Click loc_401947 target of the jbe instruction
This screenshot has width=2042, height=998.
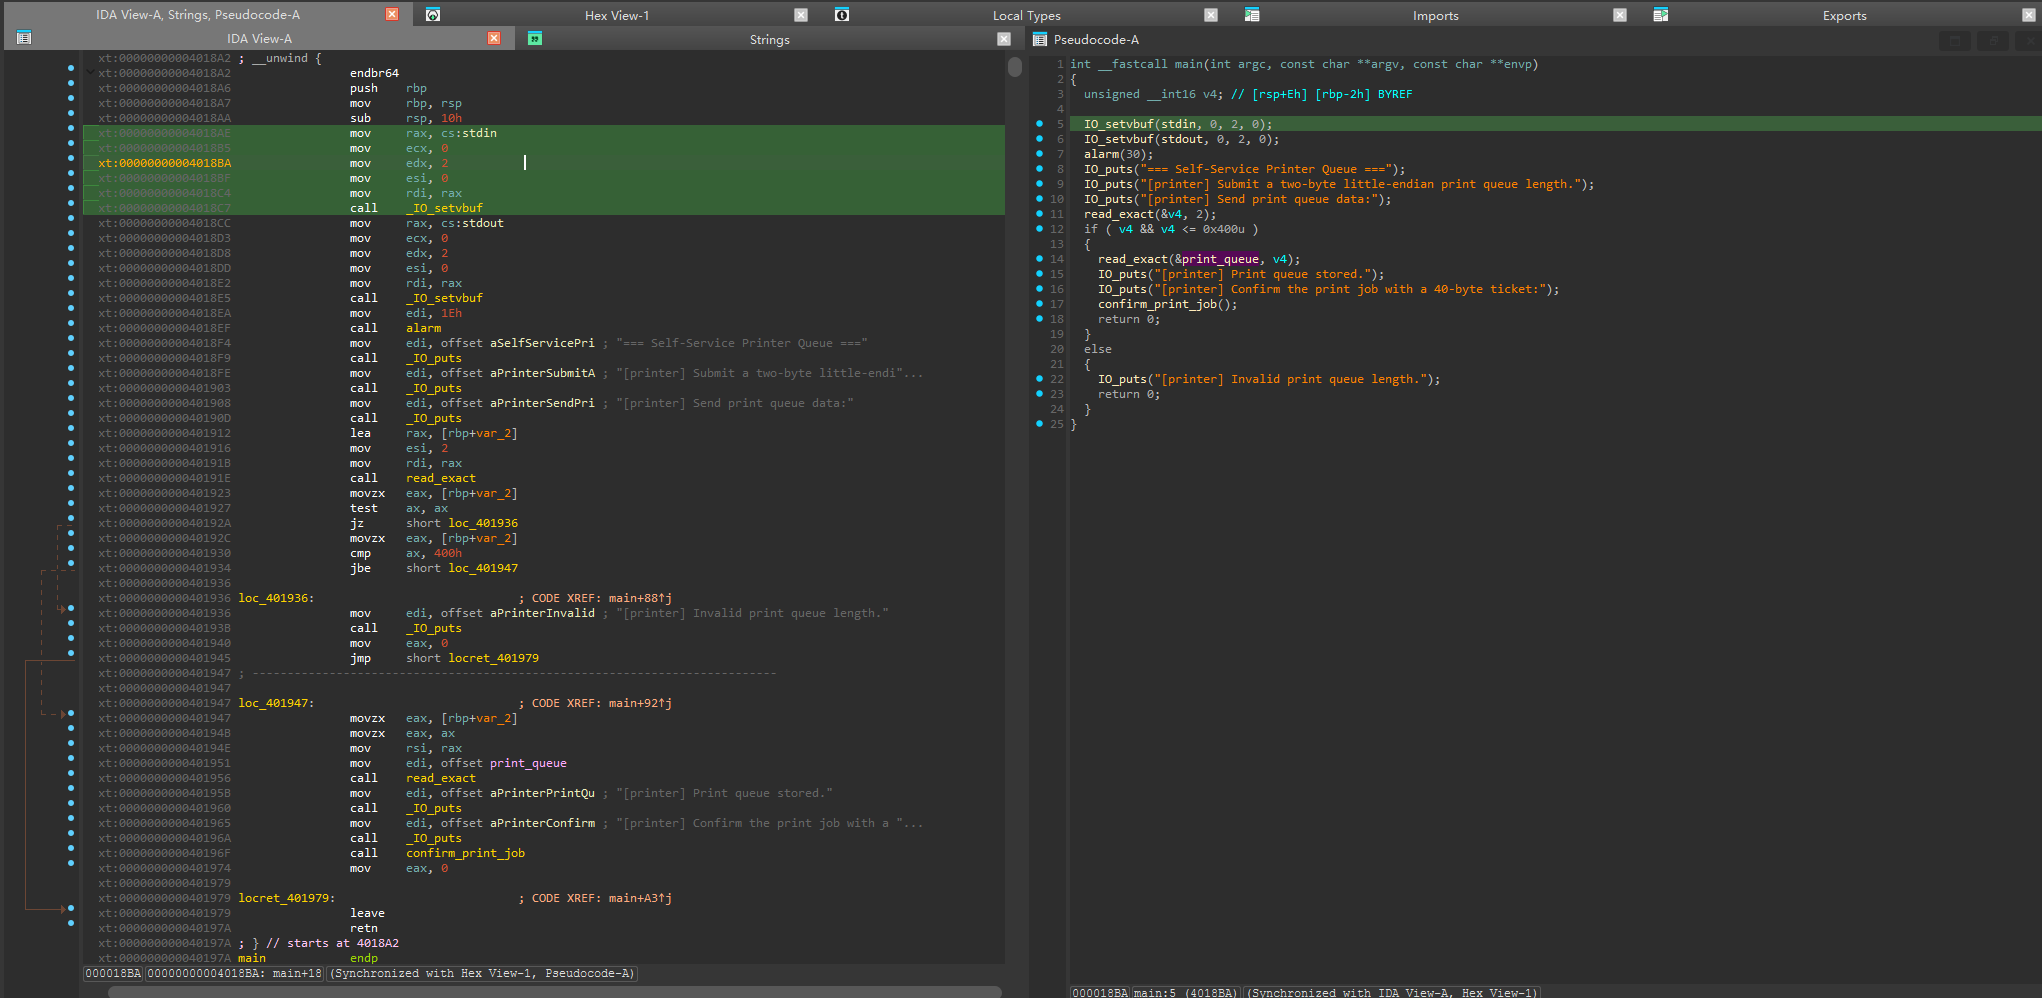[x=483, y=568]
